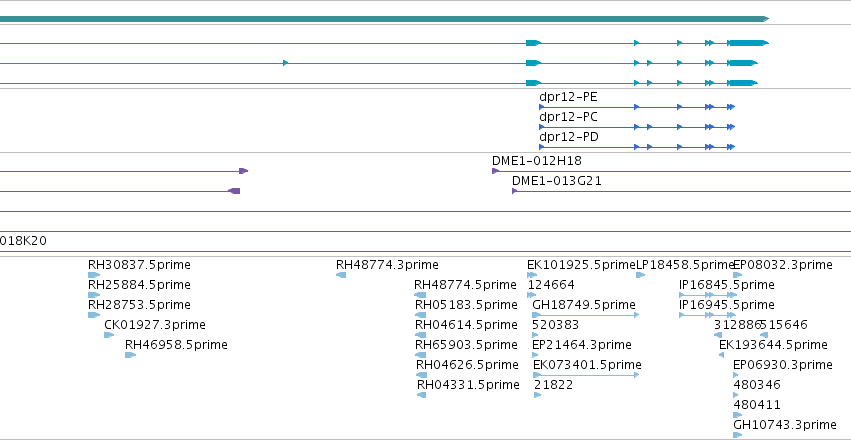
Task: Click the RH30837.5prime EST arrow glyph
Action: click(94, 275)
